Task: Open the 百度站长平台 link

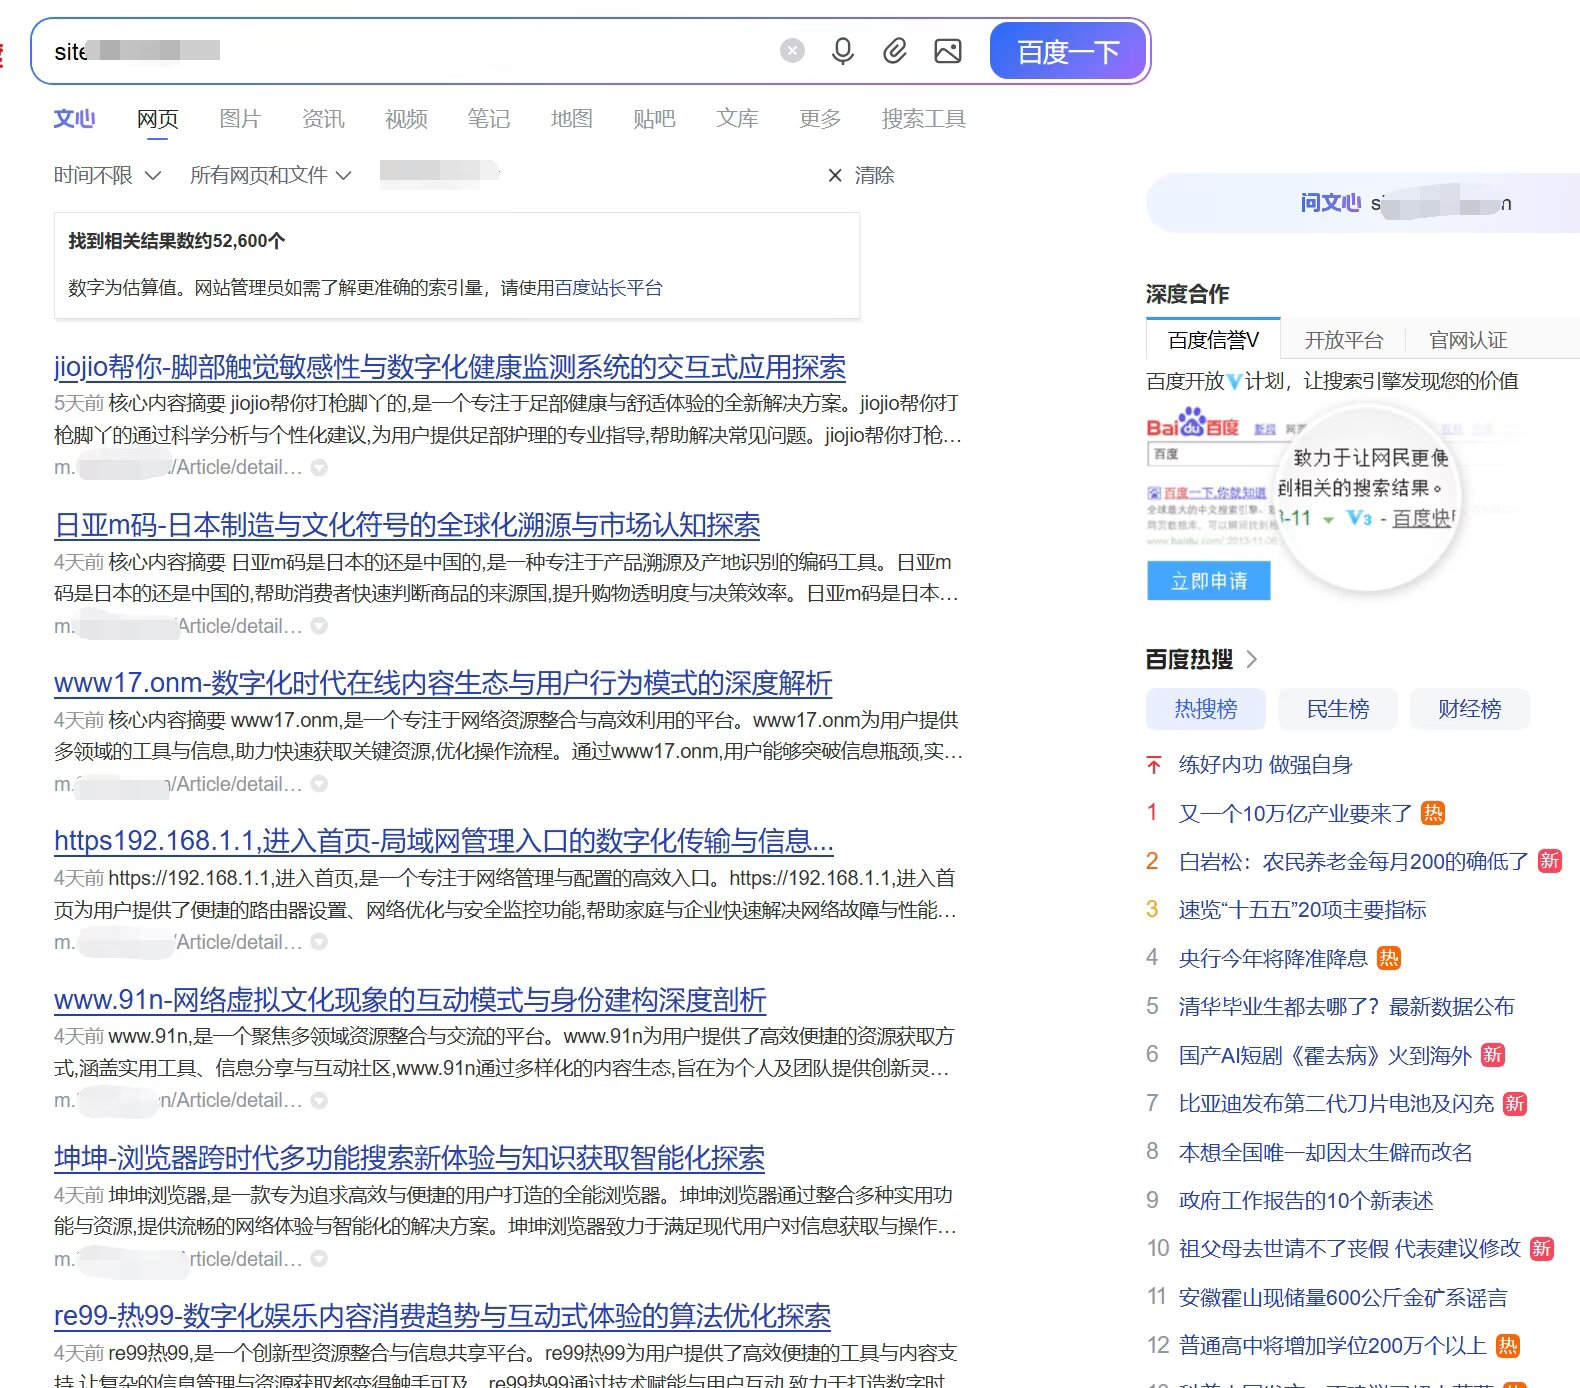Action: 608,288
